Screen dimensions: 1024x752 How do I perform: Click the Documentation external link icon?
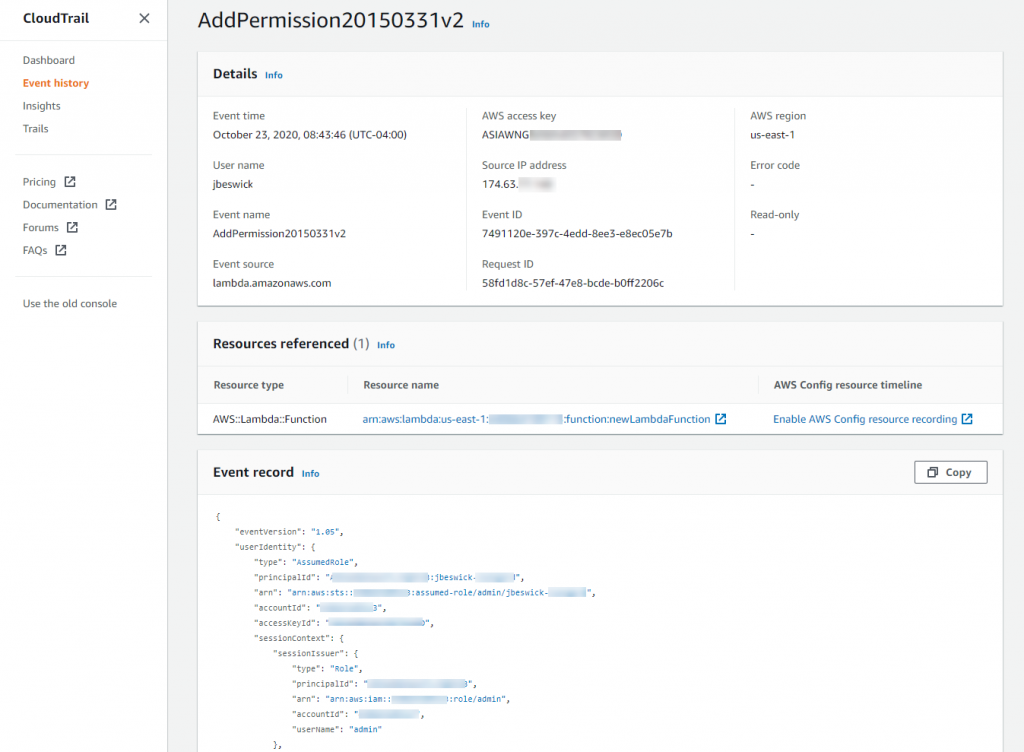112,204
